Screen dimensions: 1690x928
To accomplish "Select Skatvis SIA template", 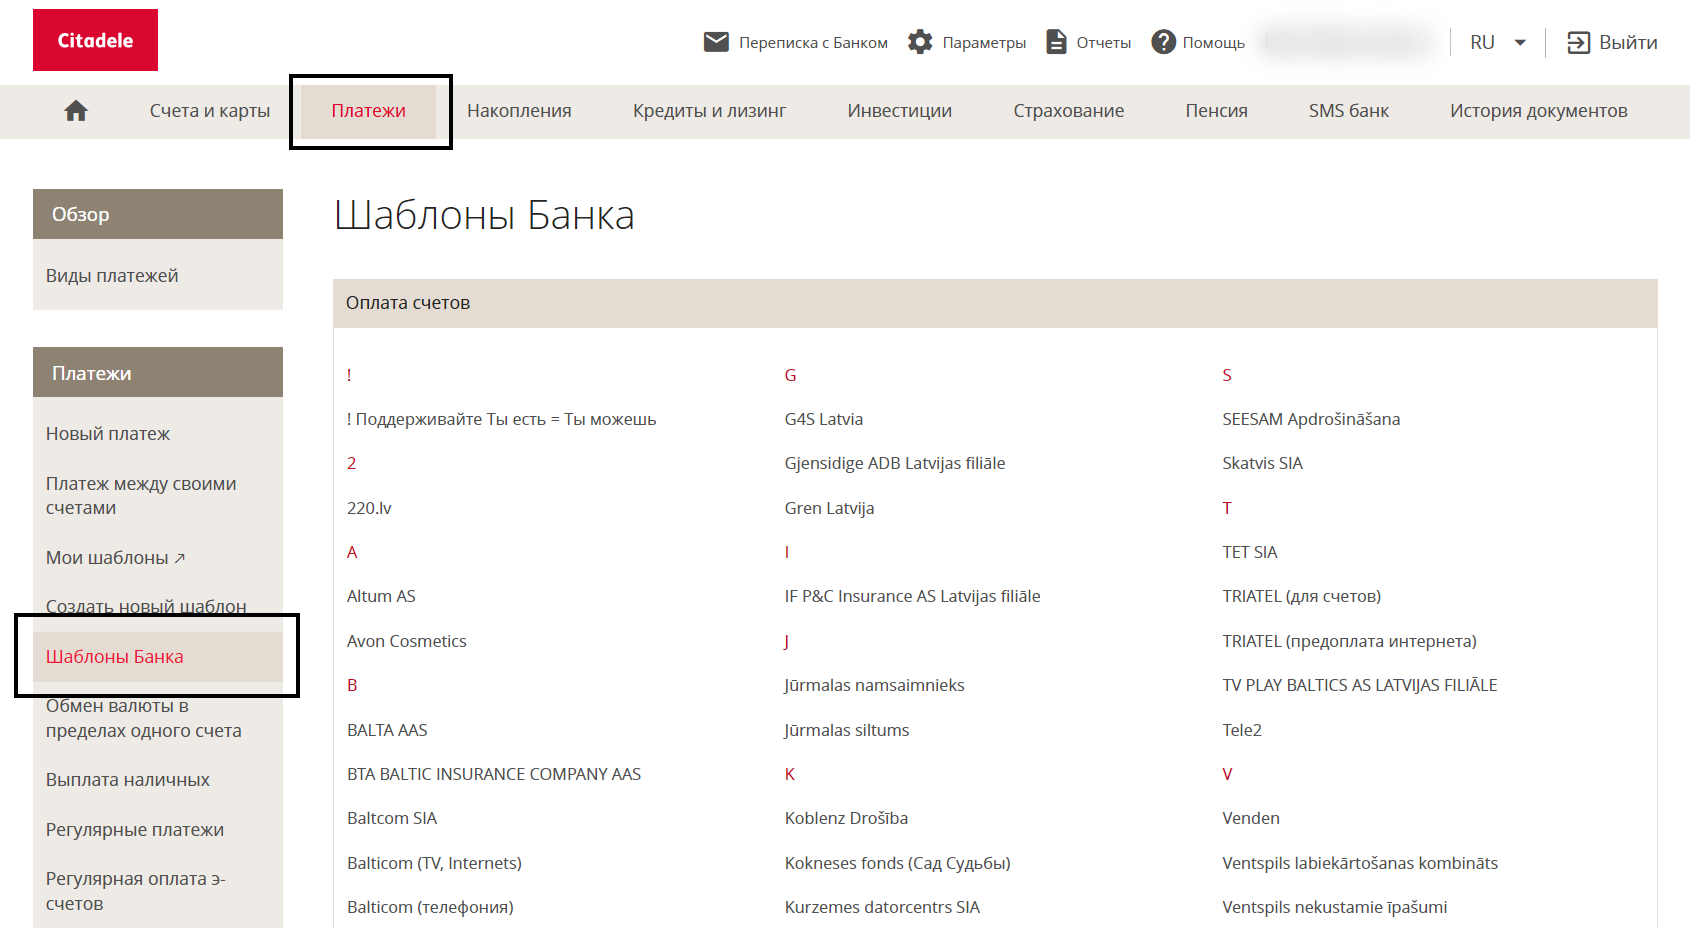I will point(1262,463).
